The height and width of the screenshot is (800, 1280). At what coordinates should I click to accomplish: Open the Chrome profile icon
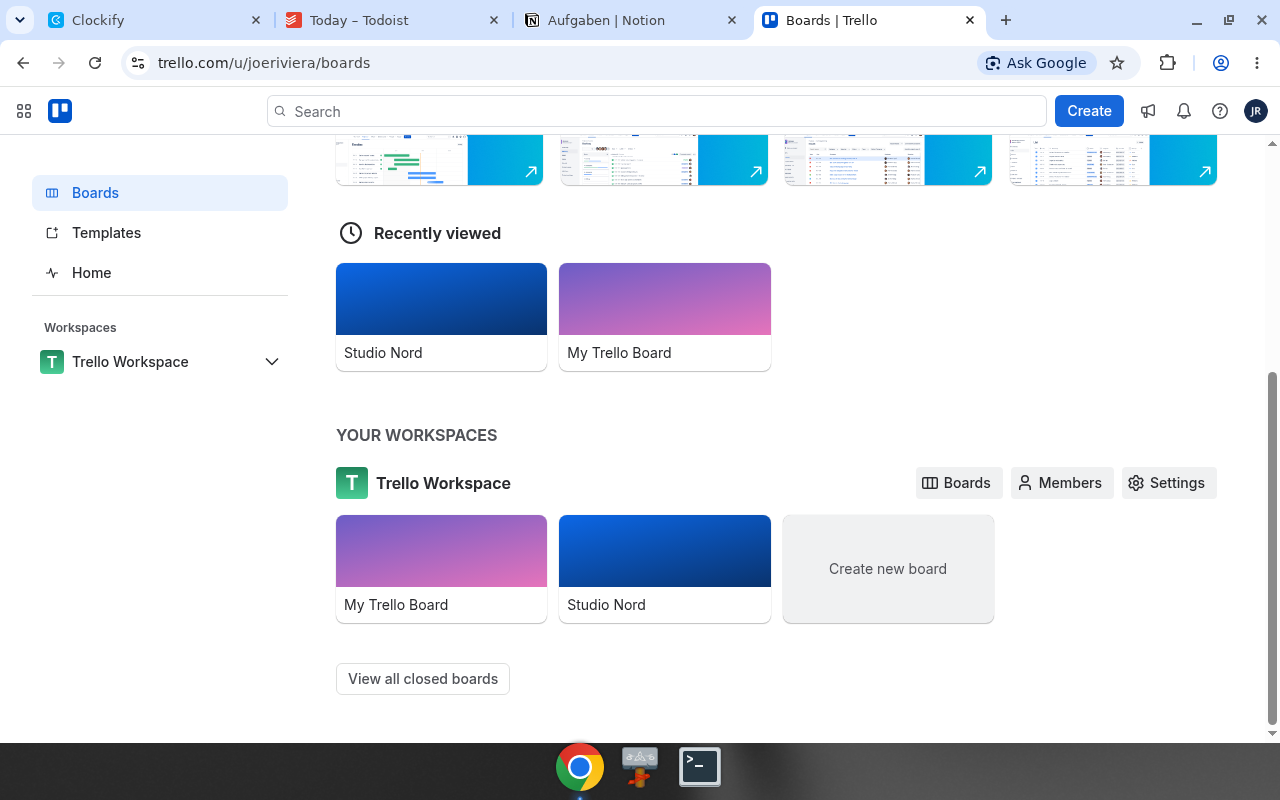(1221, 63)
